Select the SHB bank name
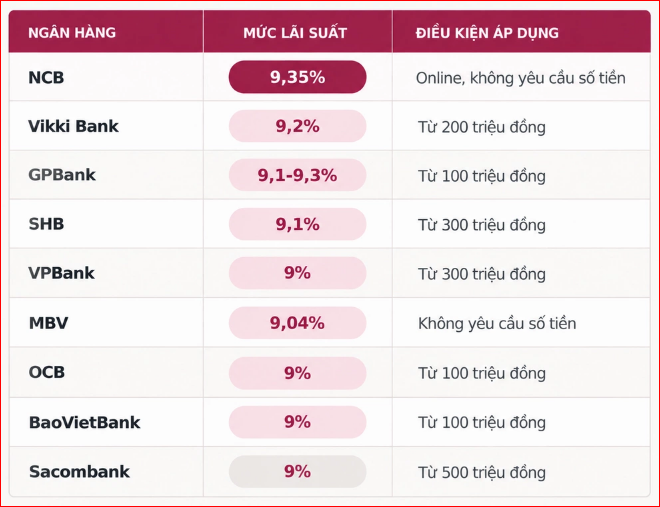Screen dimensions: 660x507 pyautogui.click(x=46, y=224)
